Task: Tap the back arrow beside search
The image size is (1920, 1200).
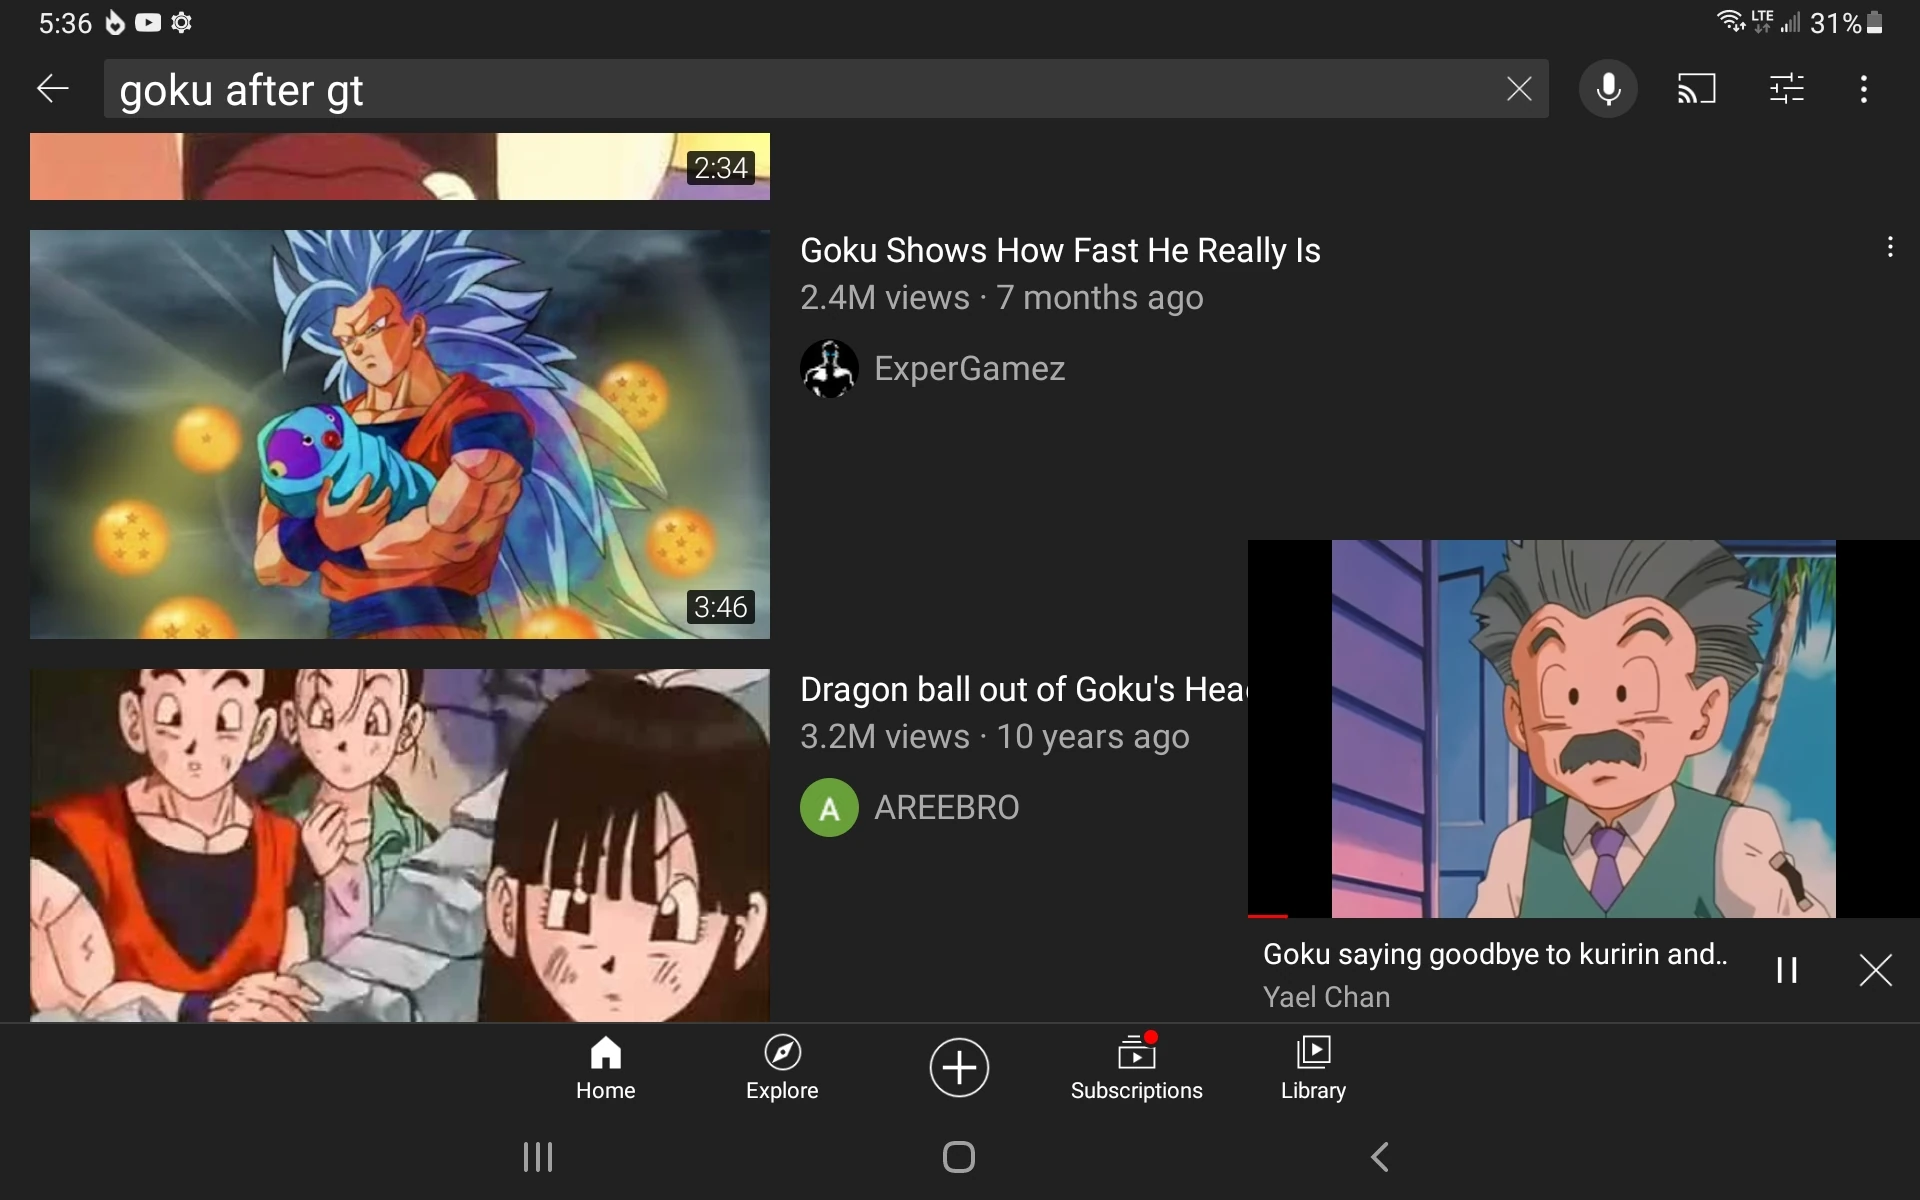Action: tap(52, 89)
